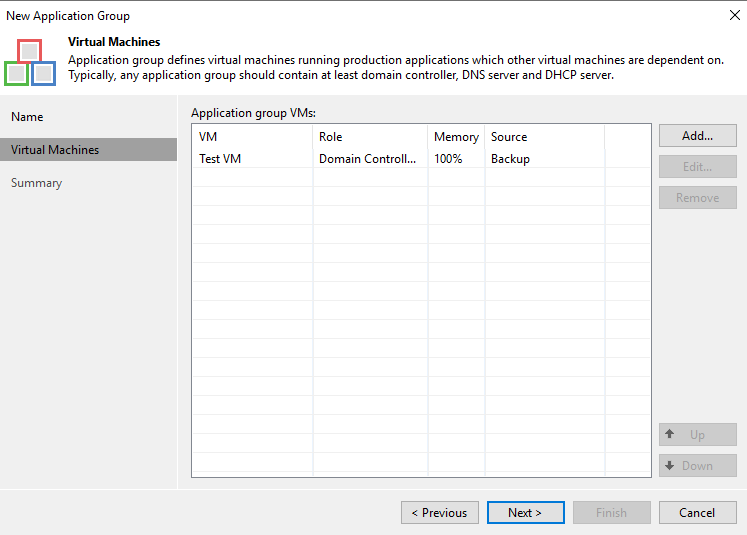Click the Remove button
Viewport: 747px width, 535px height.
point(697,198)
